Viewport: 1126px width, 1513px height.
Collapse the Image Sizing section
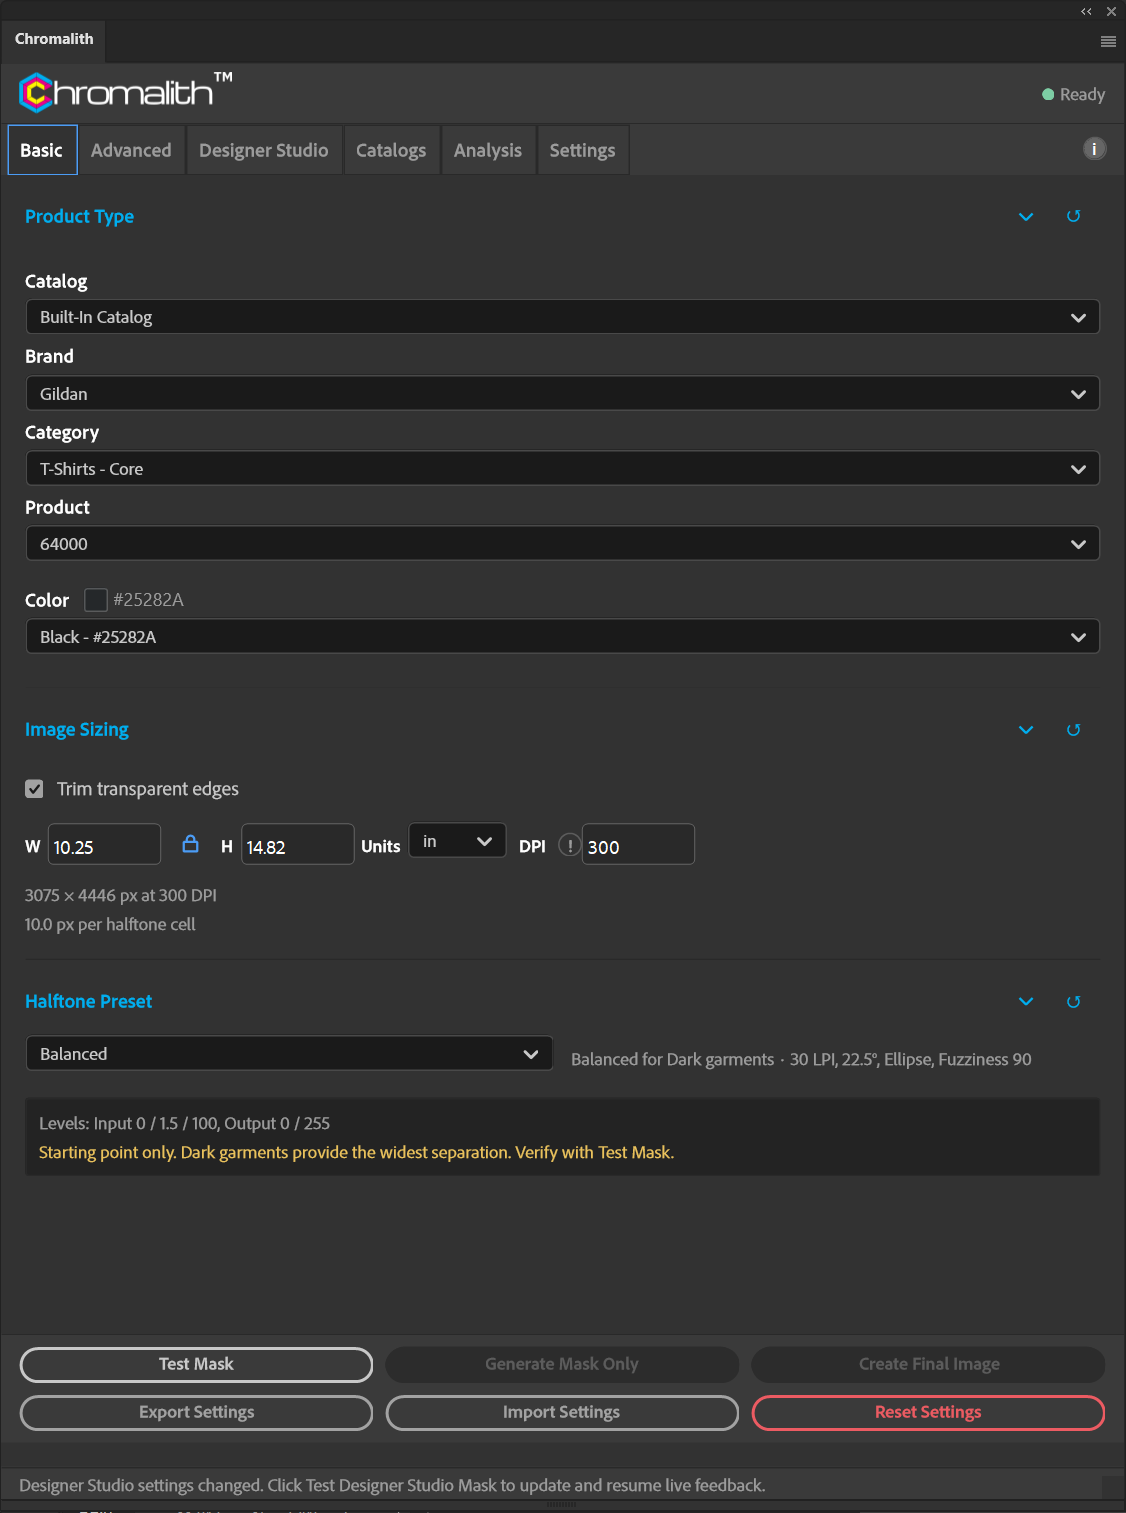(1026, 730)
